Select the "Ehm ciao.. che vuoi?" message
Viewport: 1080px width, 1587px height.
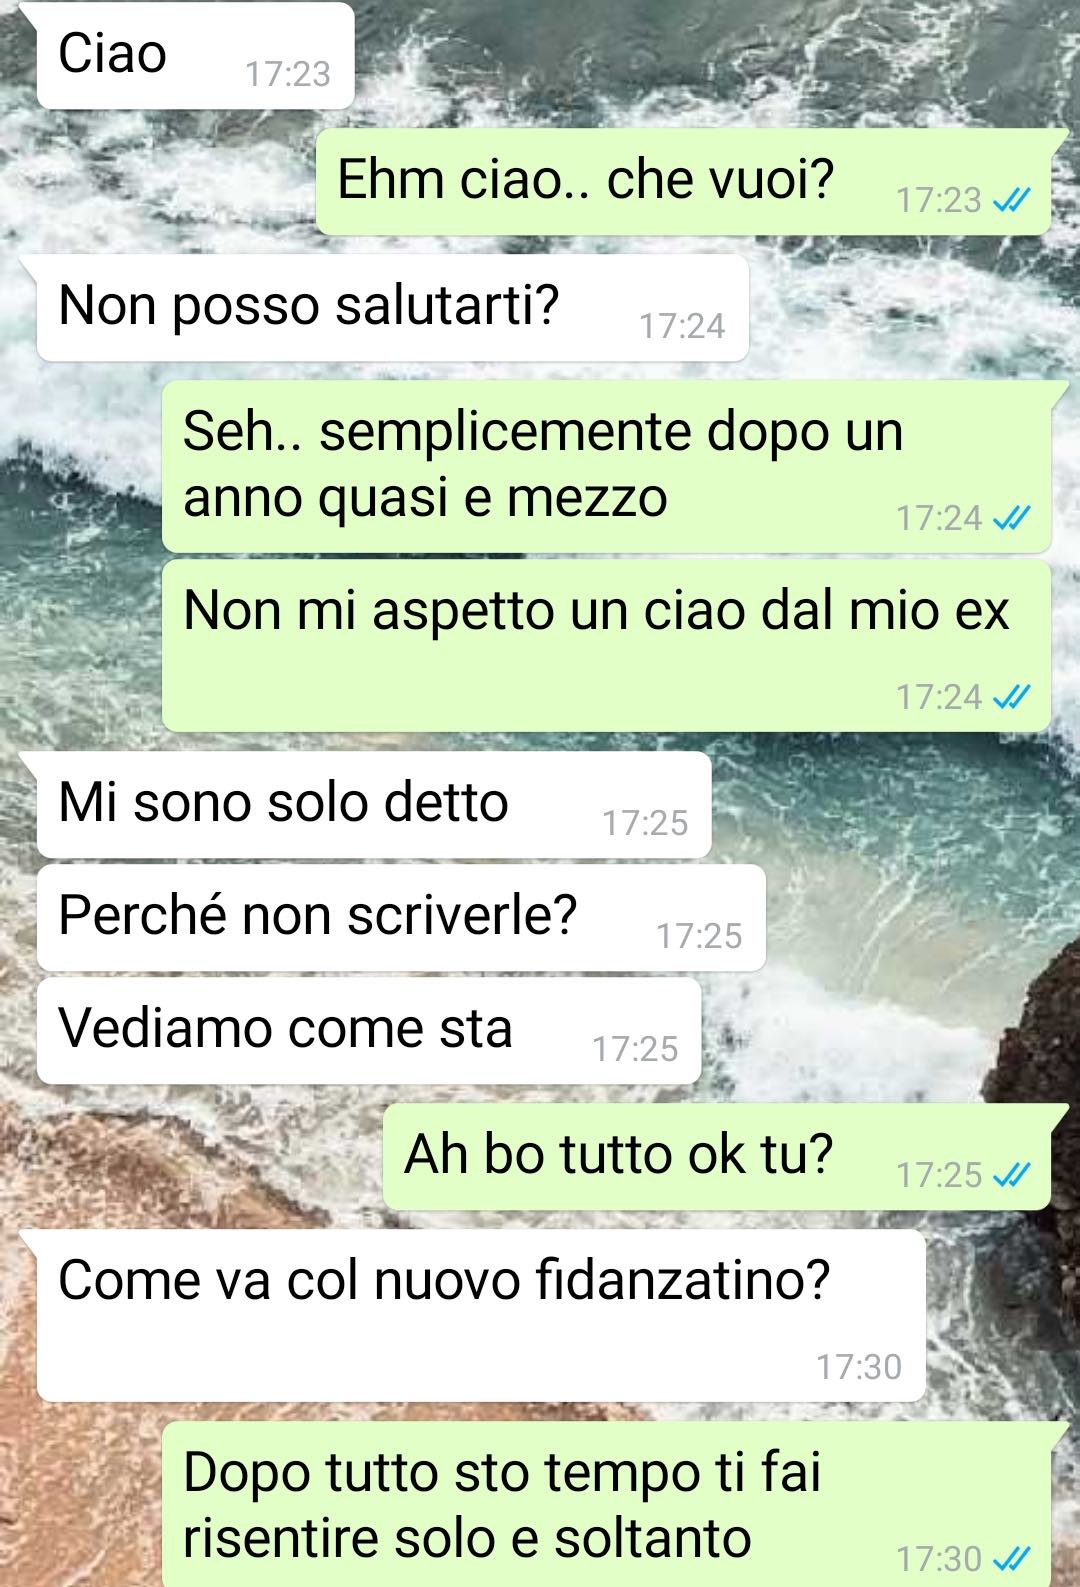coord(684,182)
